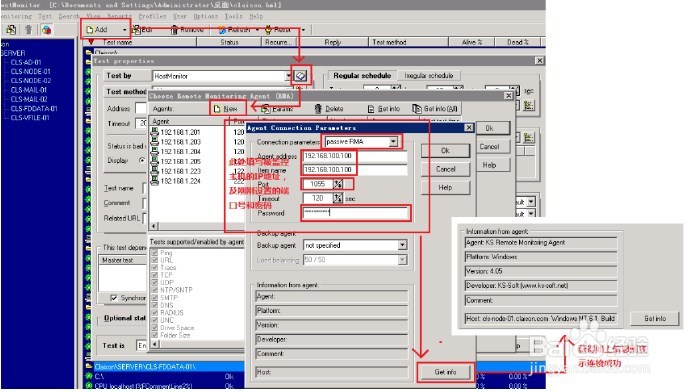The height and width of the screenshot is (392, 690).
Task: Open the Profiles menu
Action: (152, 16)
